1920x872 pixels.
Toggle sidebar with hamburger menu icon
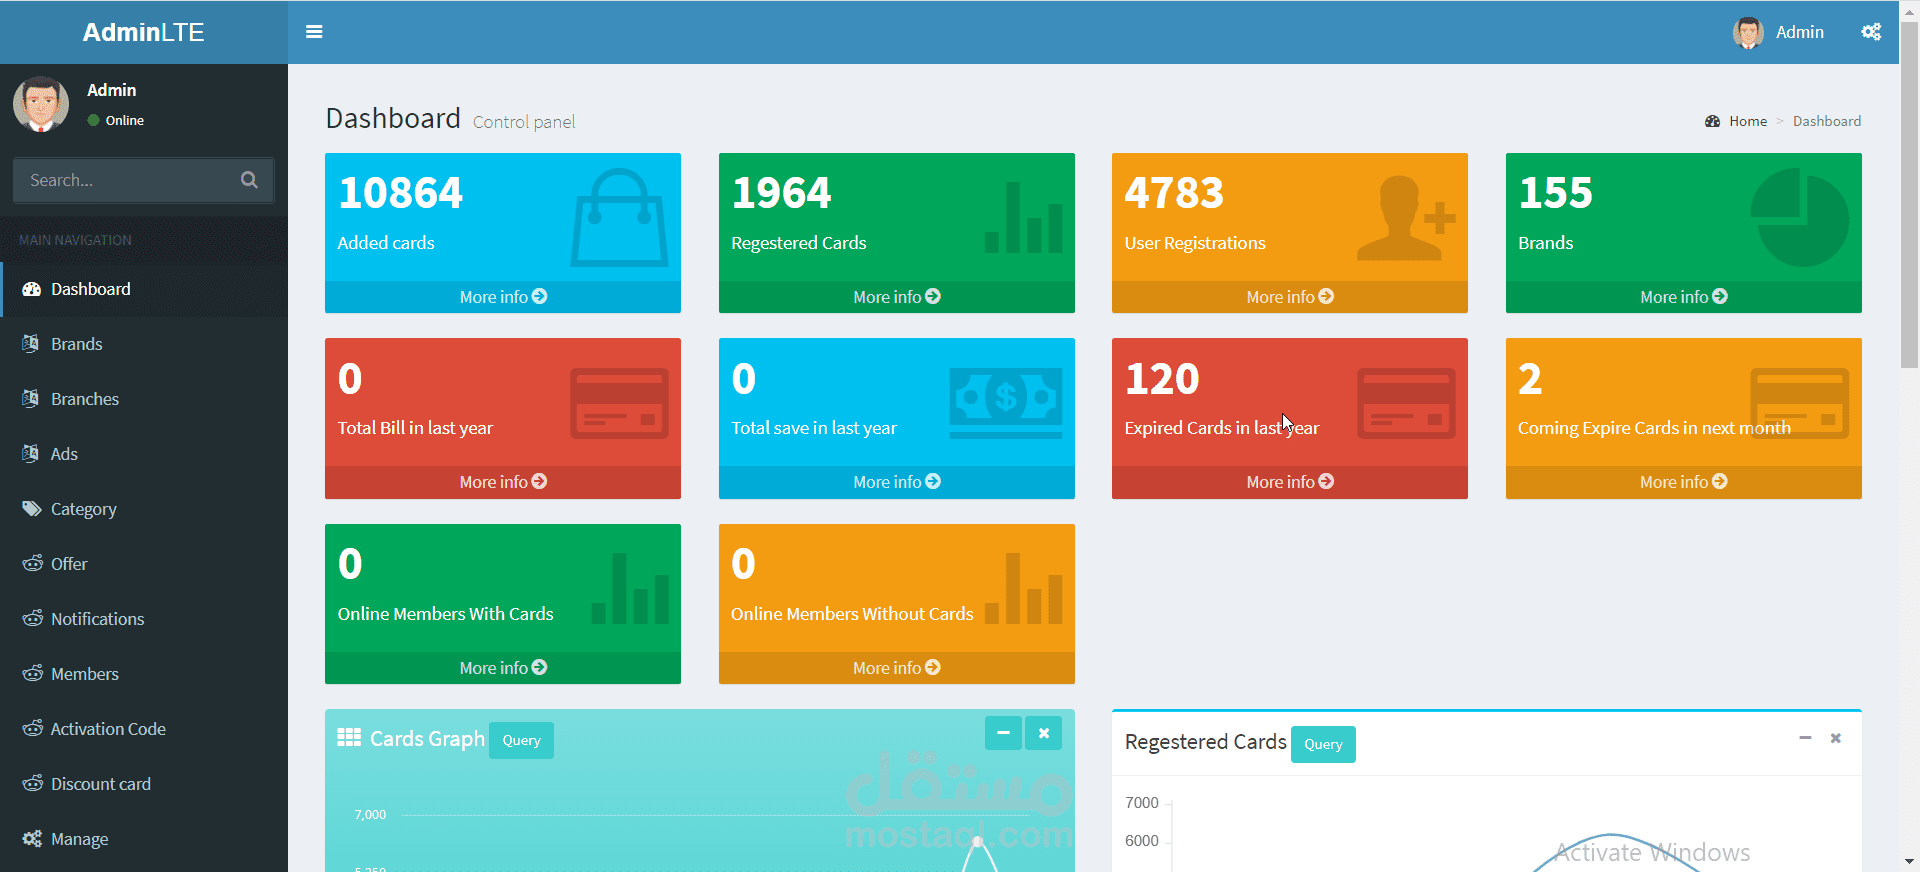click(314, 32)
